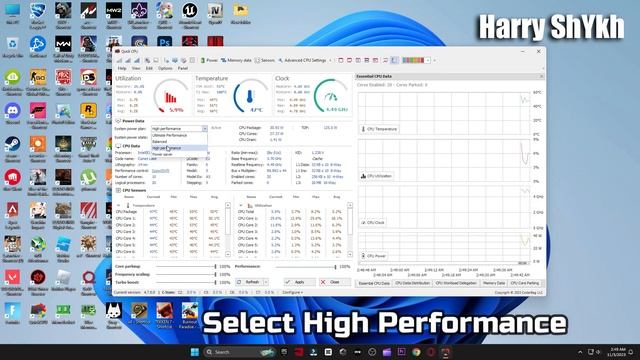640x360 pixels.
Task: Select Ultimate Performance power plan
Action: tap(179, 135)
